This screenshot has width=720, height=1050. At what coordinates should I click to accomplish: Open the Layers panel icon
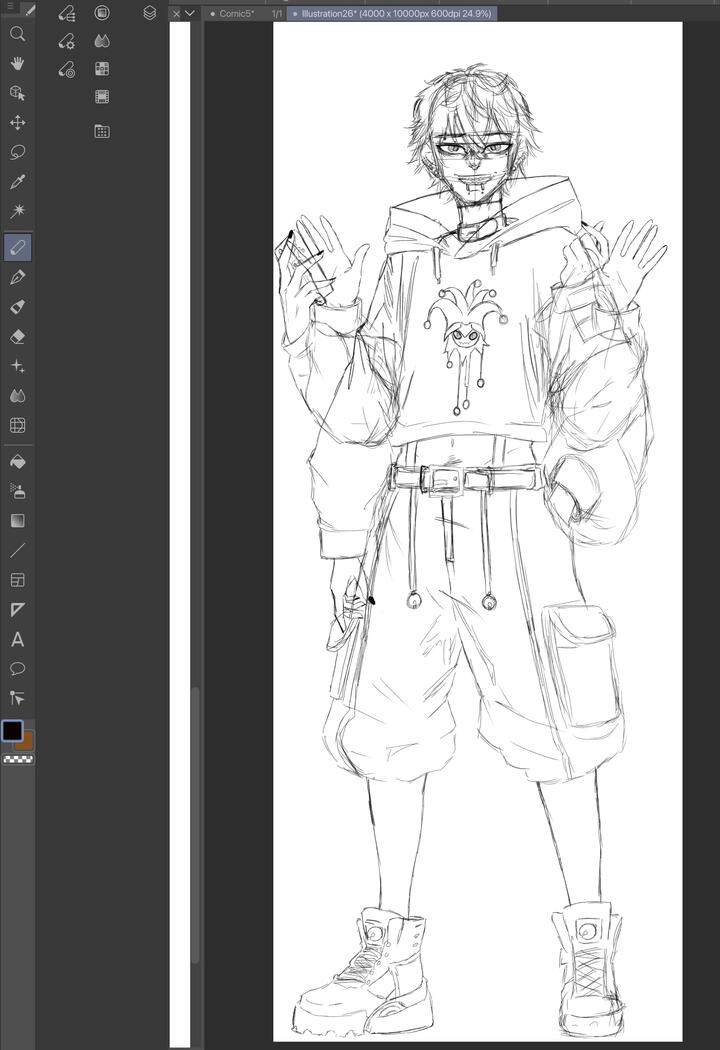[150, 13]
